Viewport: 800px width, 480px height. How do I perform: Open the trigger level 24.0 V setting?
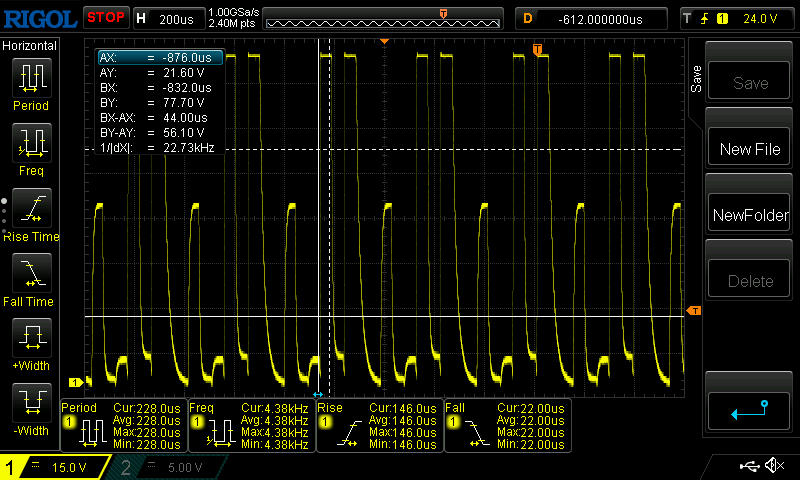point(739,19)
